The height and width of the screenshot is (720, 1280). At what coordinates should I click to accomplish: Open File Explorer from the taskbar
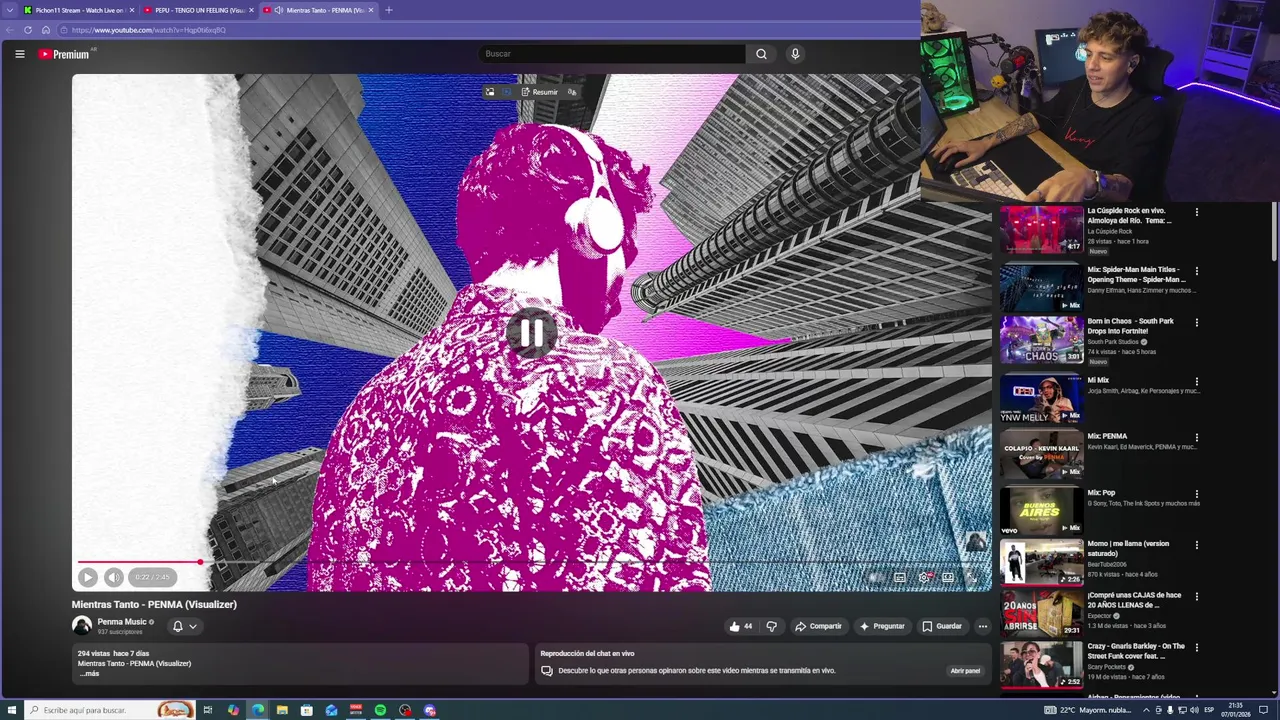[x=282, y=710]
